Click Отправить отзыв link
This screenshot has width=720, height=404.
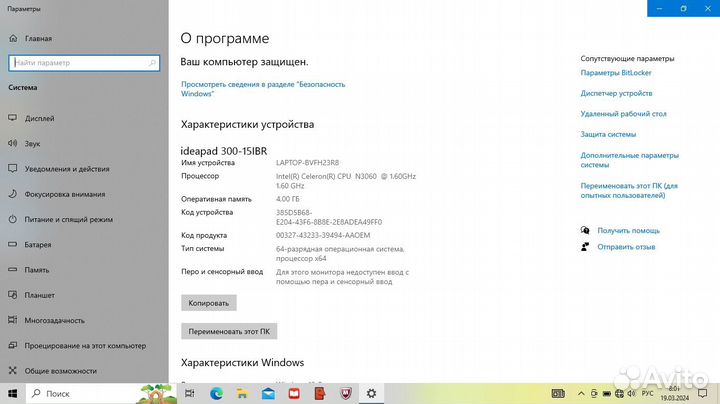626,247
